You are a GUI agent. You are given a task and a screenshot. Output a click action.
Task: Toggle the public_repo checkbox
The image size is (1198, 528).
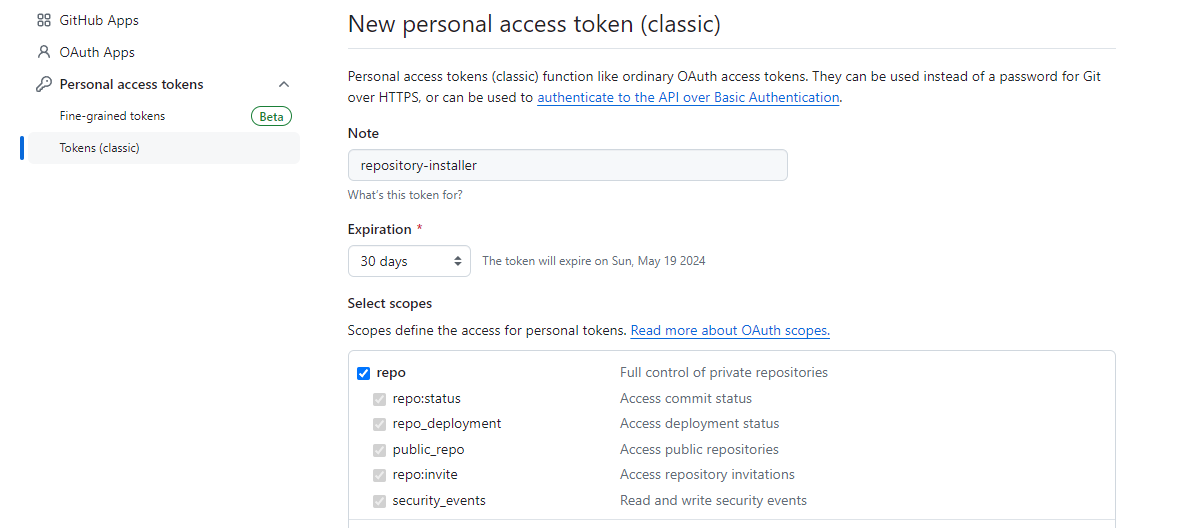(x=379, y=450)
